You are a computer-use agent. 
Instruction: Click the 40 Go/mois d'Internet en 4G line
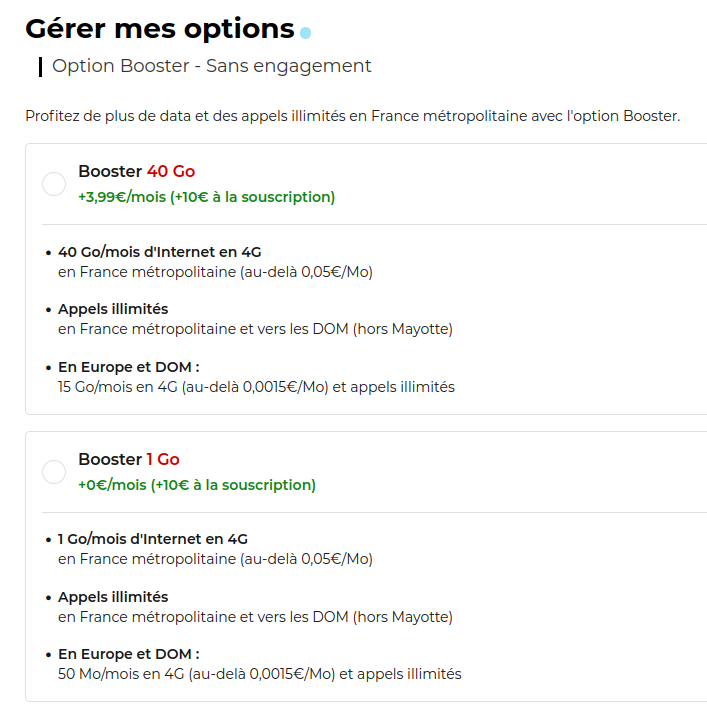pyautogui.click(x=160, y=252)
